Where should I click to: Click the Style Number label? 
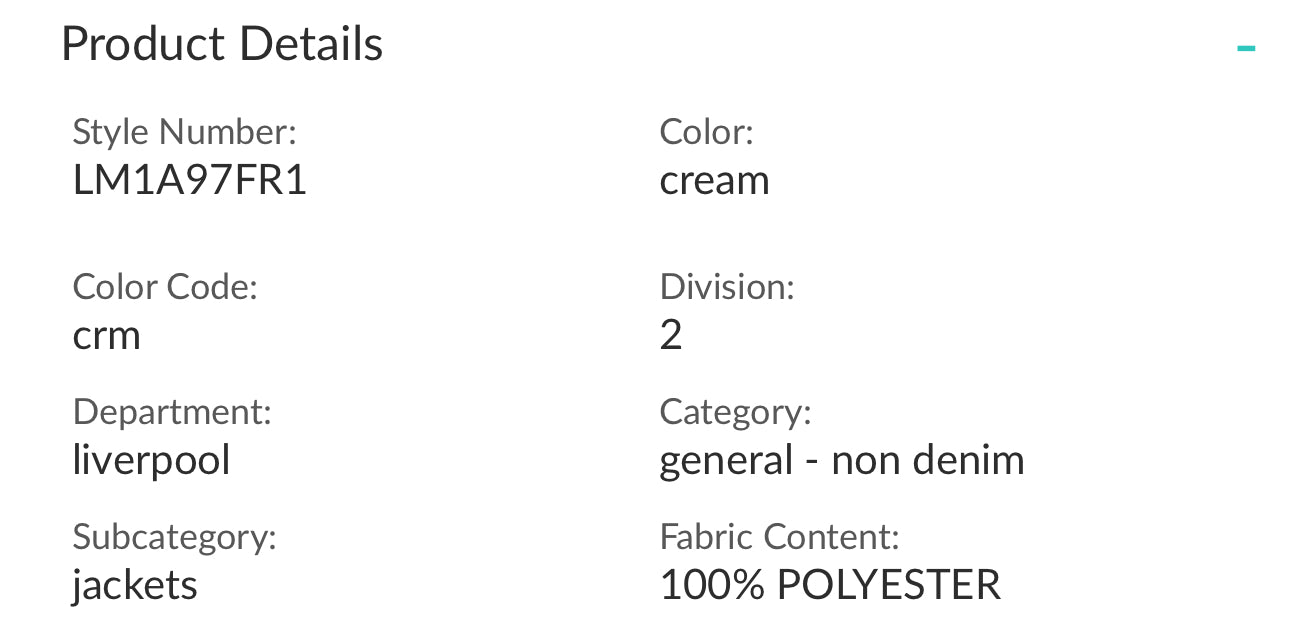pyautogui.click(x=185, y=132)
